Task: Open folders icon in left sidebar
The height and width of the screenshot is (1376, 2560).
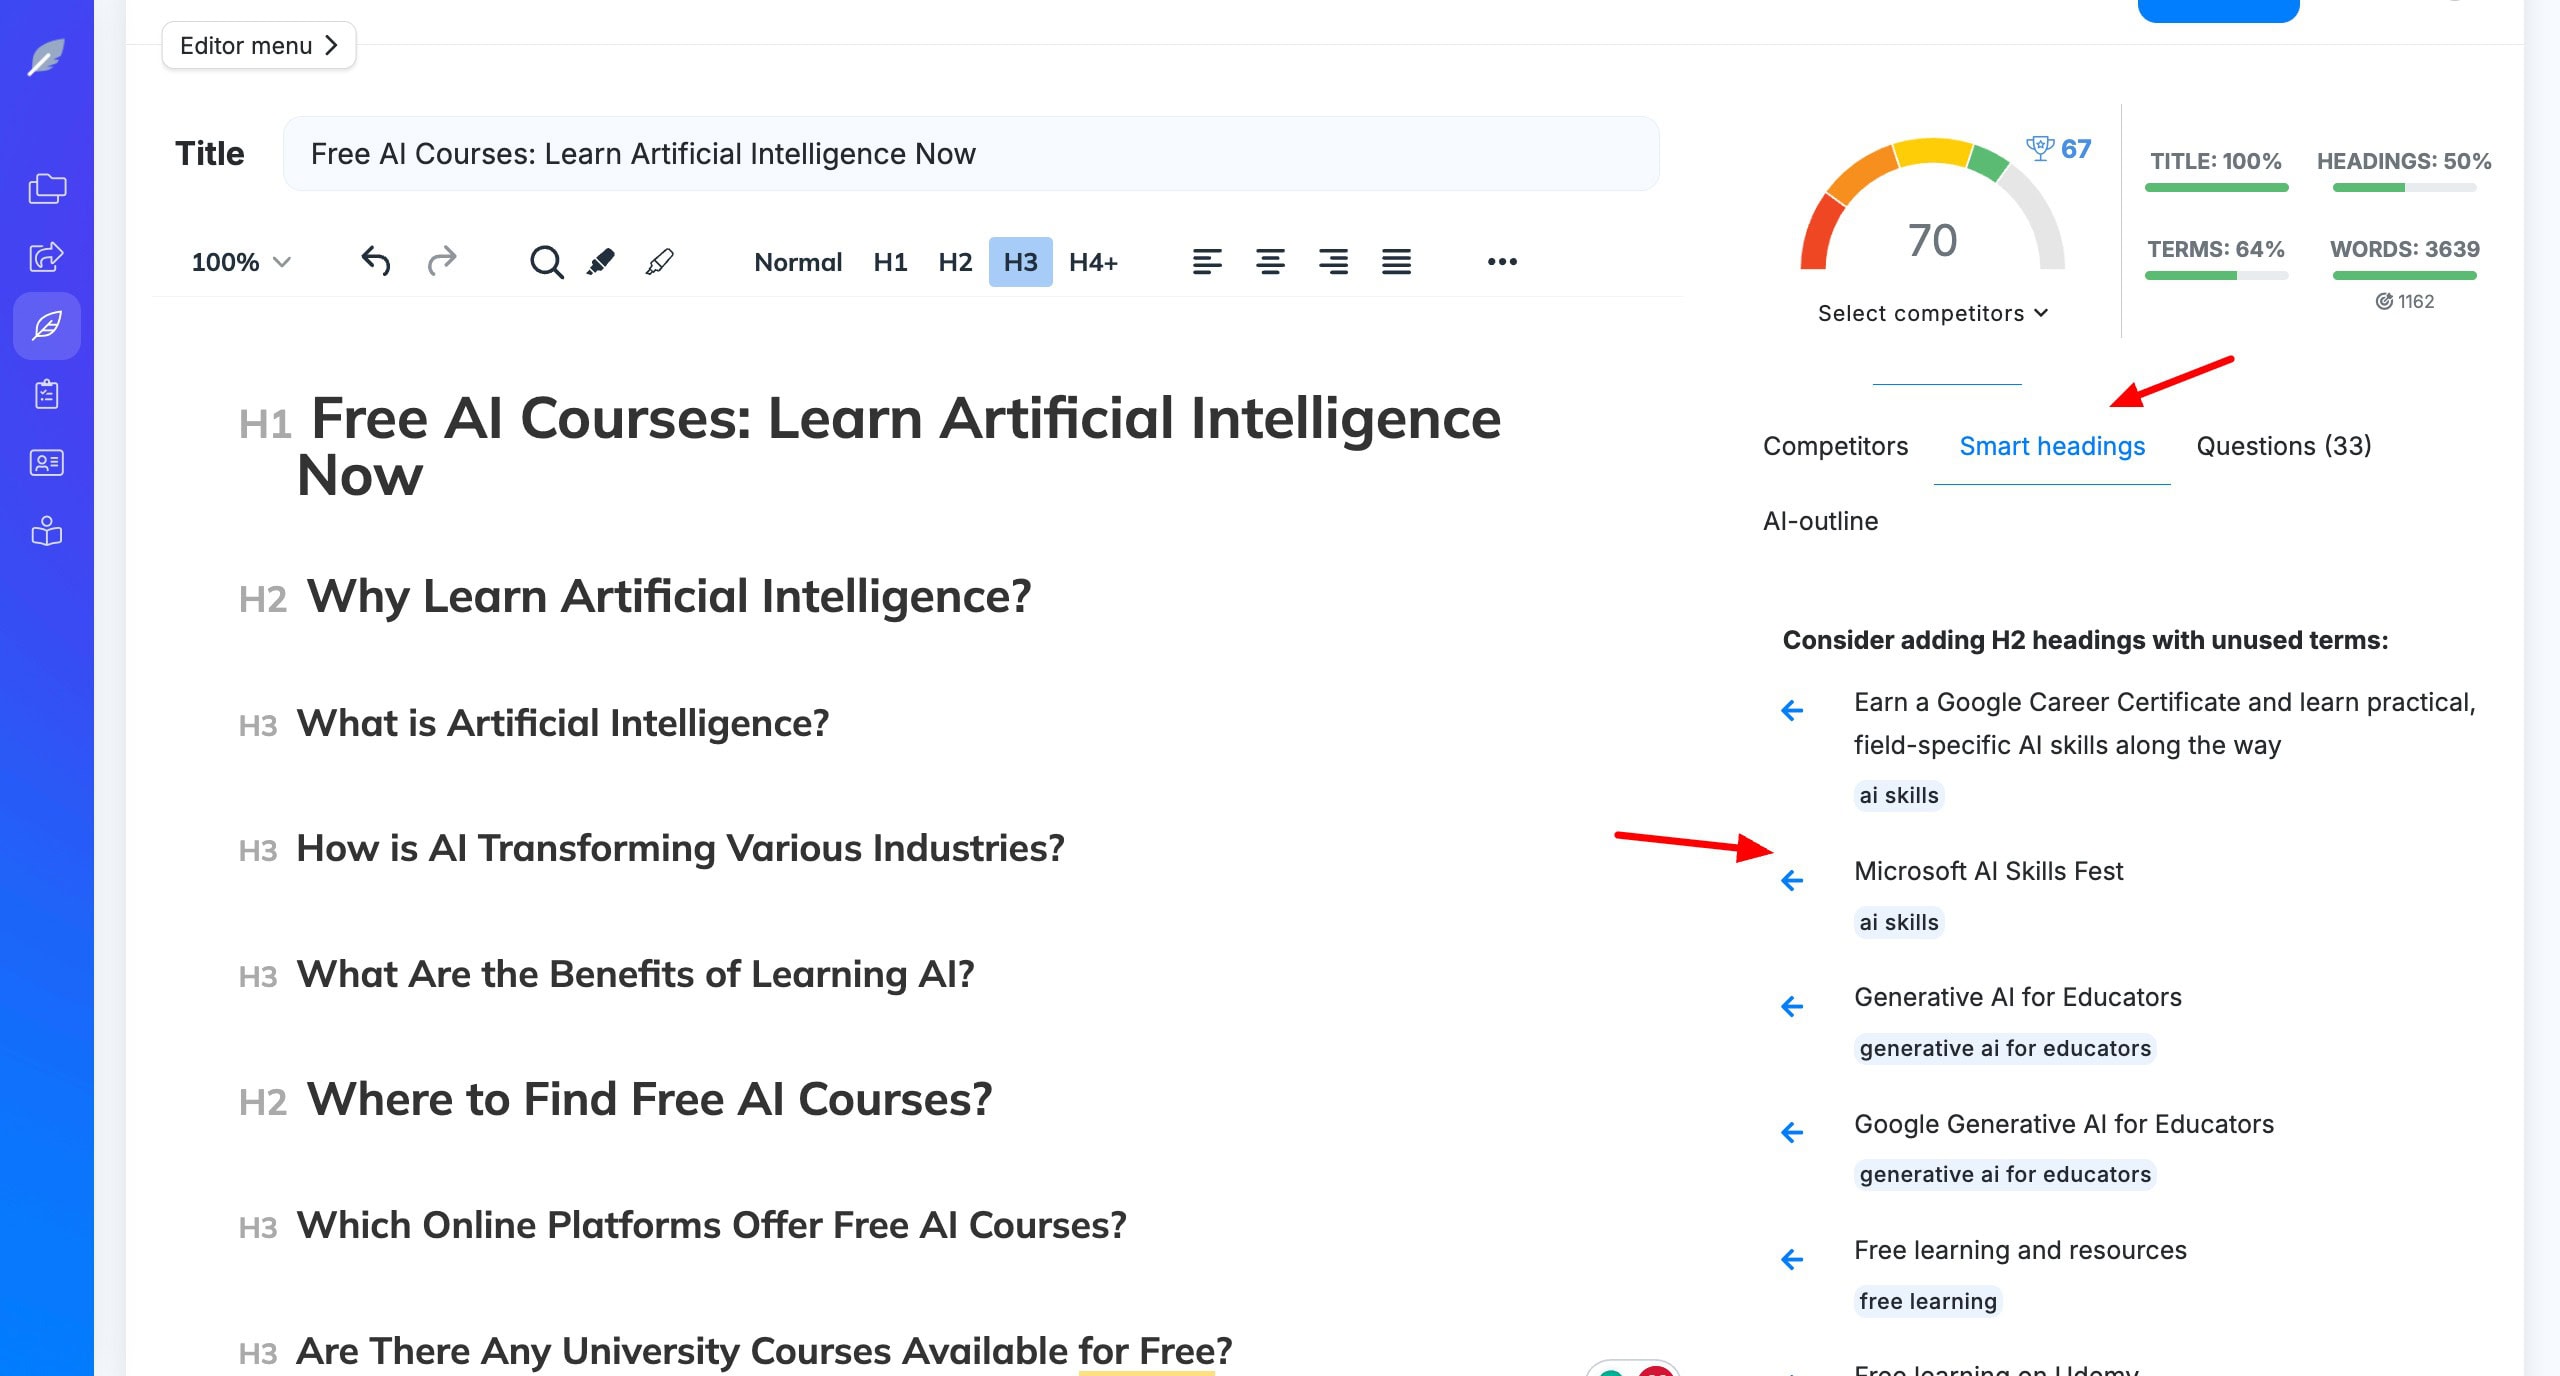Action: (x=47, y=188)
